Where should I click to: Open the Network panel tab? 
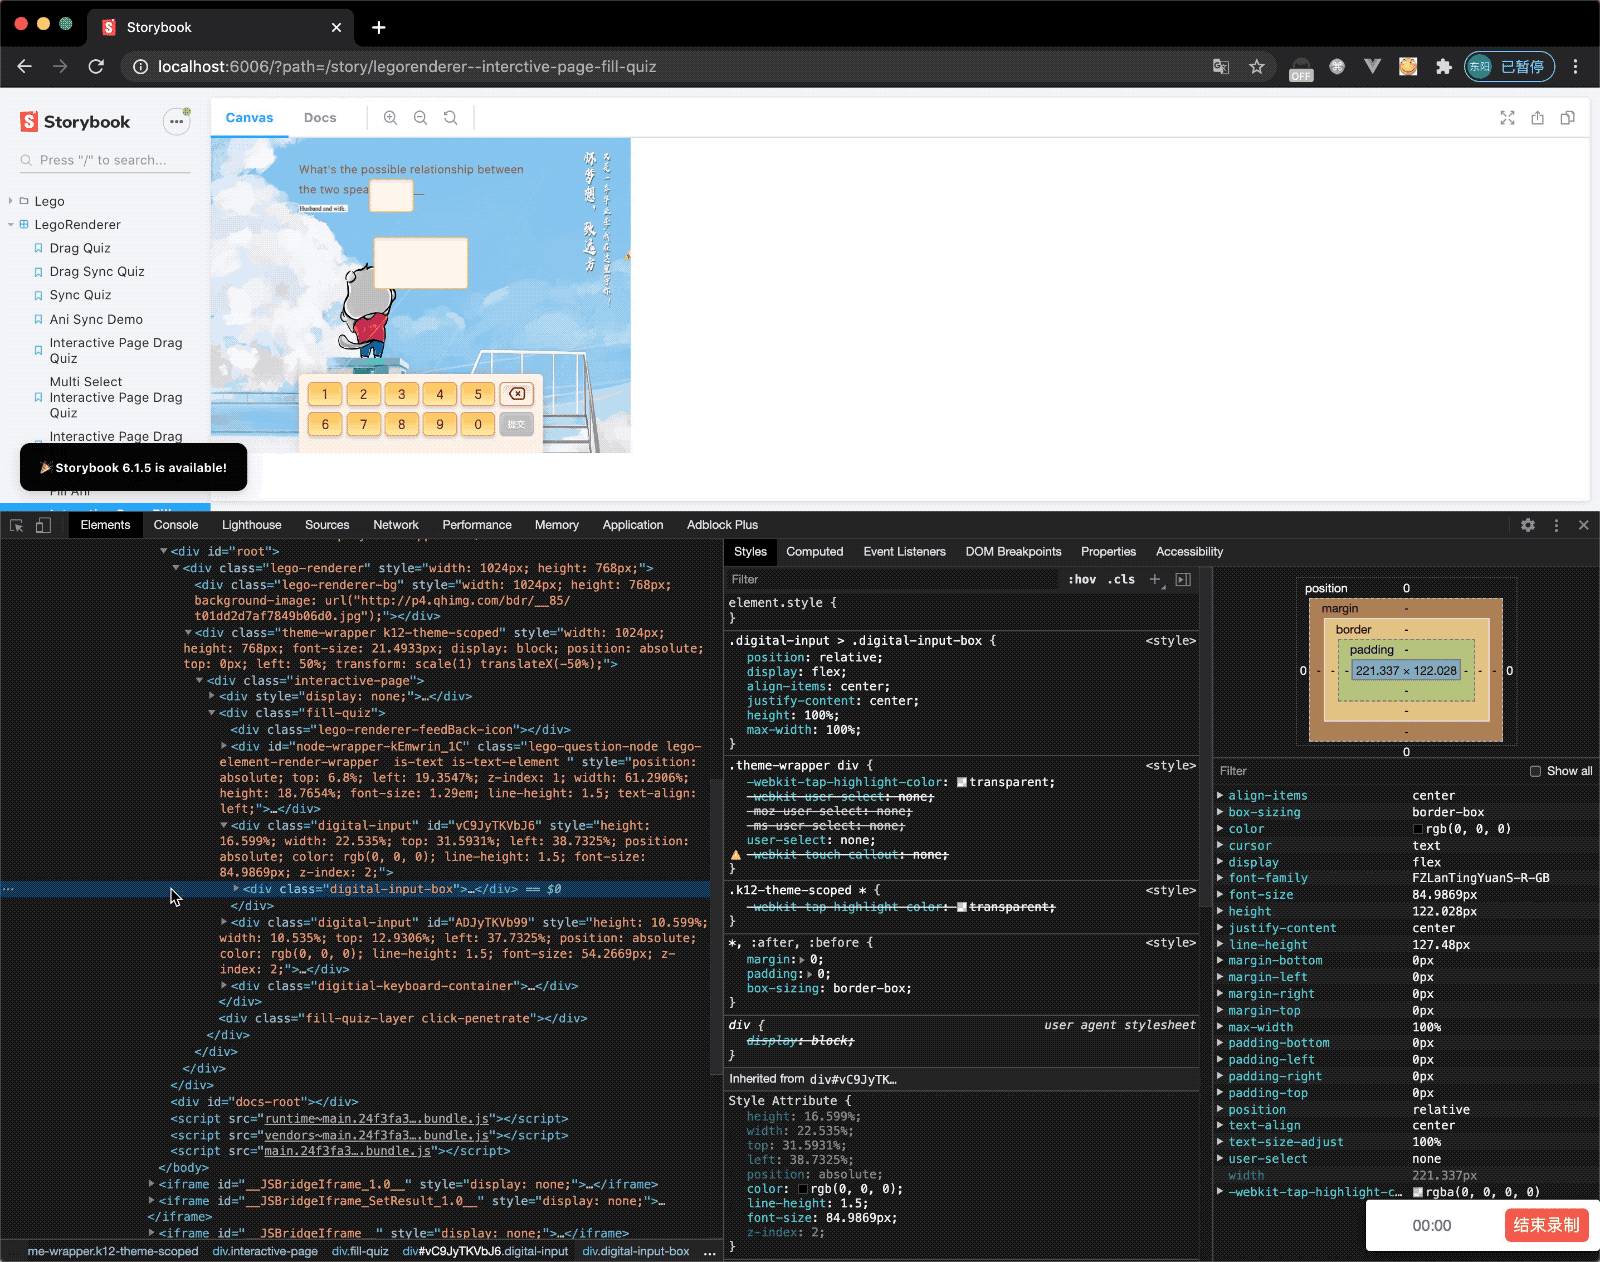(396, 525)
